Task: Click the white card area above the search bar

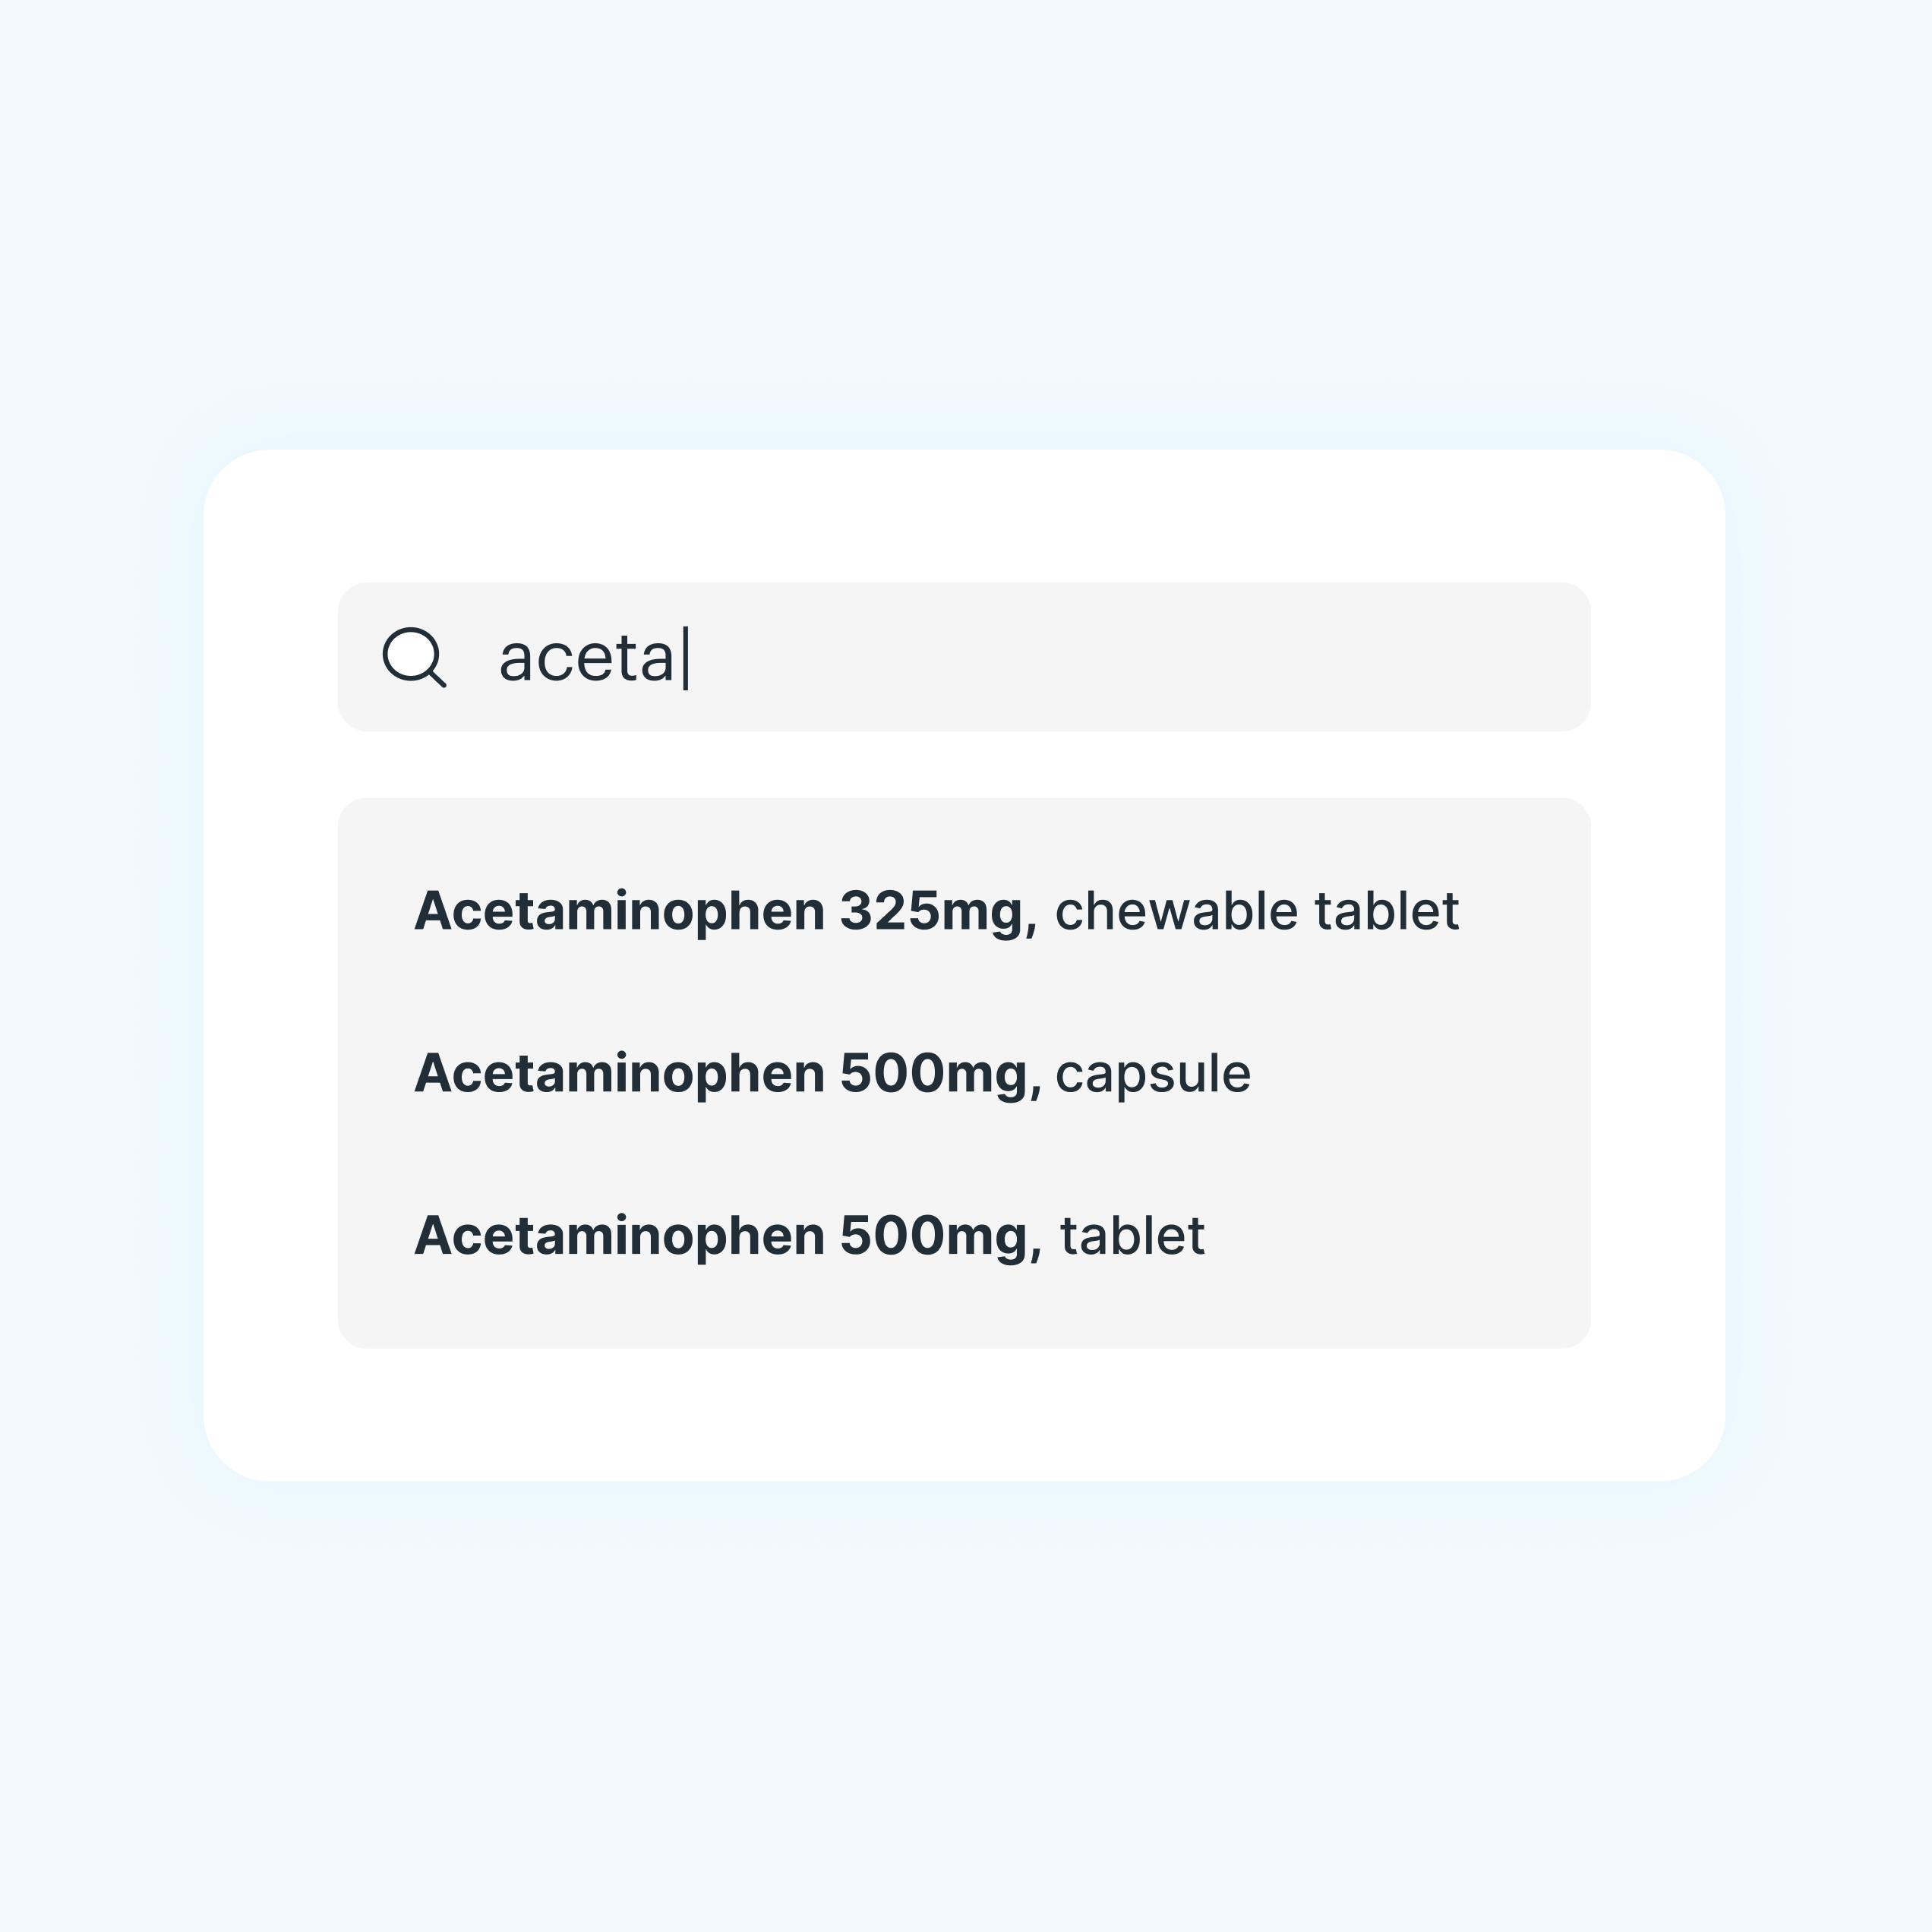Action: 964,515
